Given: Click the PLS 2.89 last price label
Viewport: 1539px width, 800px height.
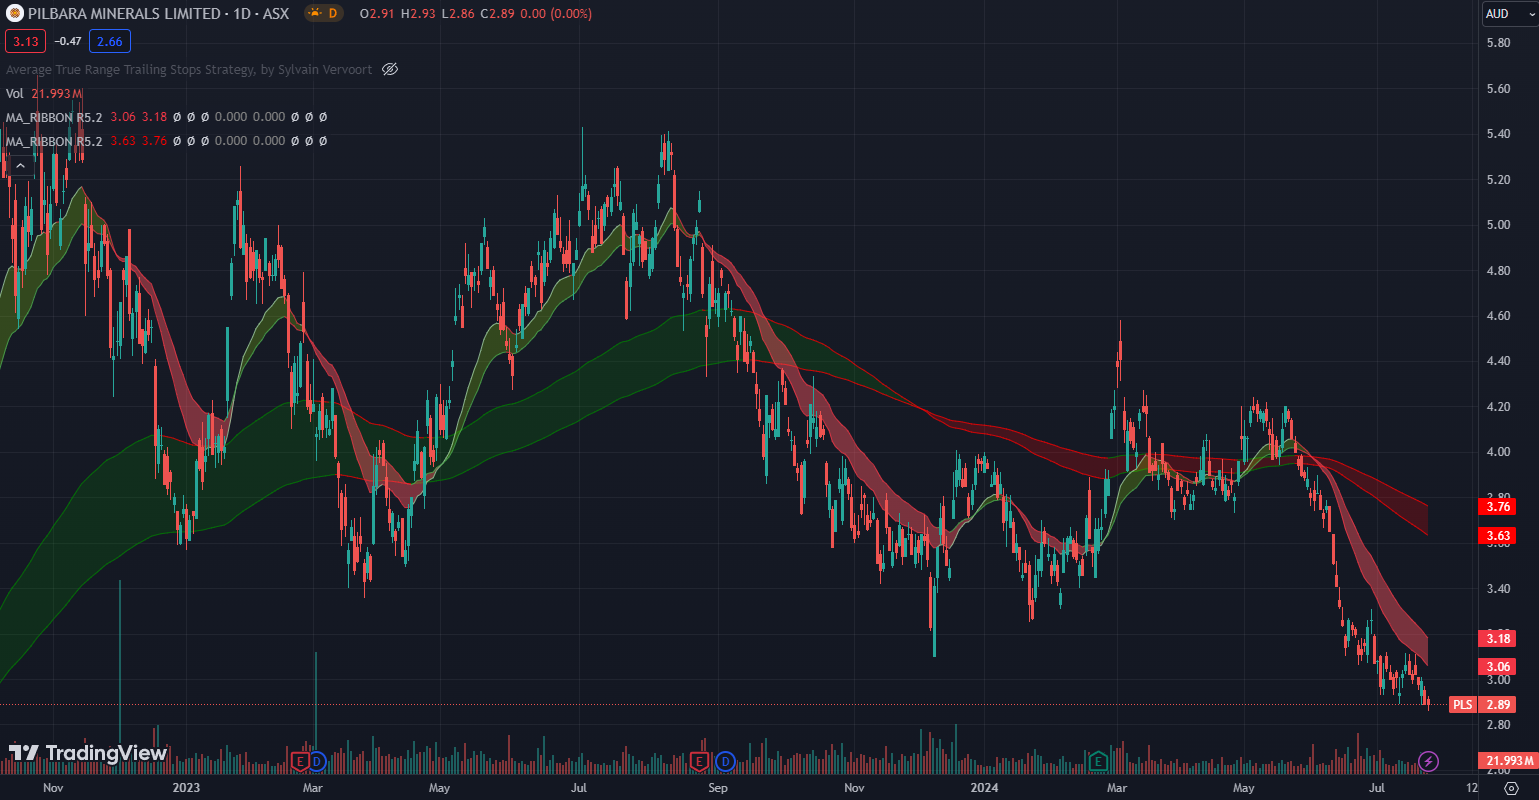Looking at the screenshot, I should [x=1481, y=705].
